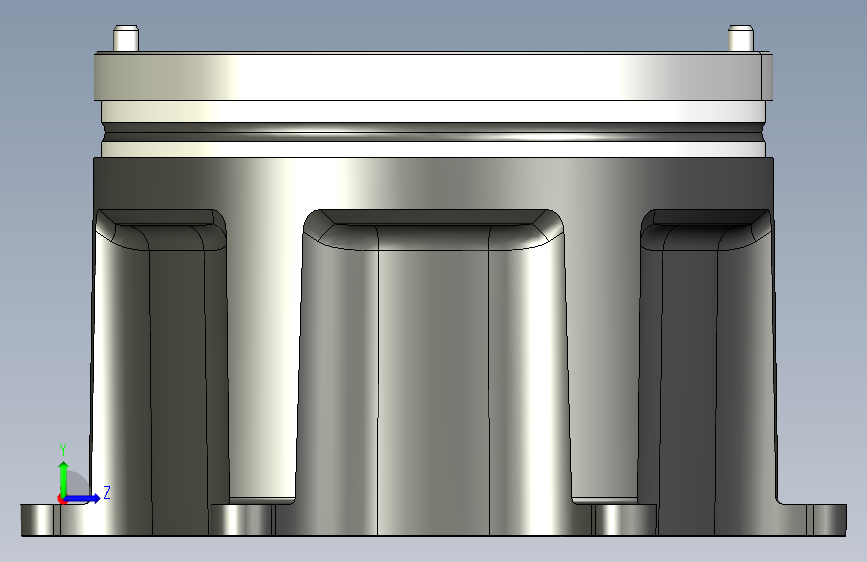This screenshot has height=562, width=867.
Task: Select the left dowel pin on top of the model
Action: [x=126, y=38]
